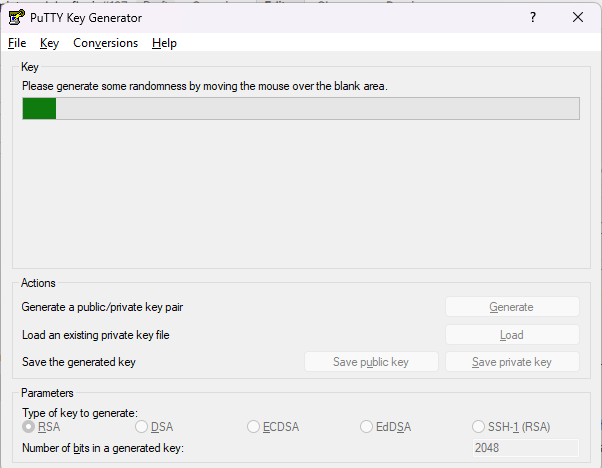
Task: Click the Load button
Action: pyautogui.click(x=511, y=335)
